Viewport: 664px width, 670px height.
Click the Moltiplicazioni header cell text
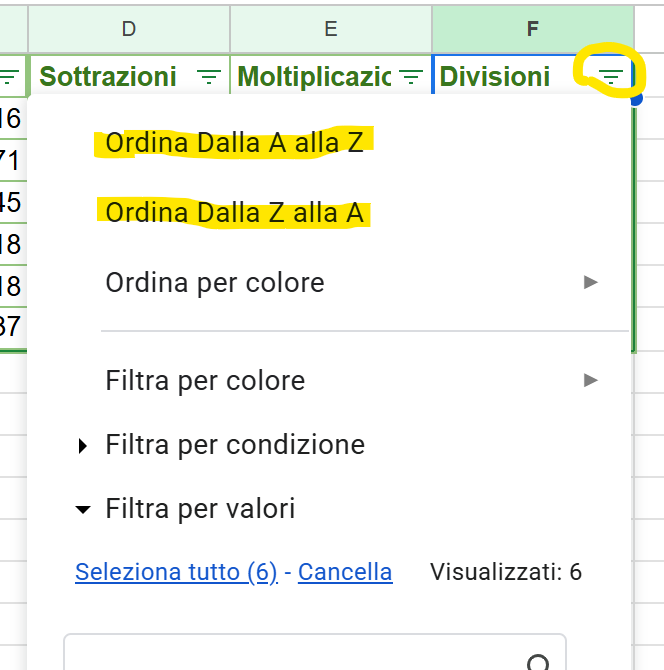(315, 77)
